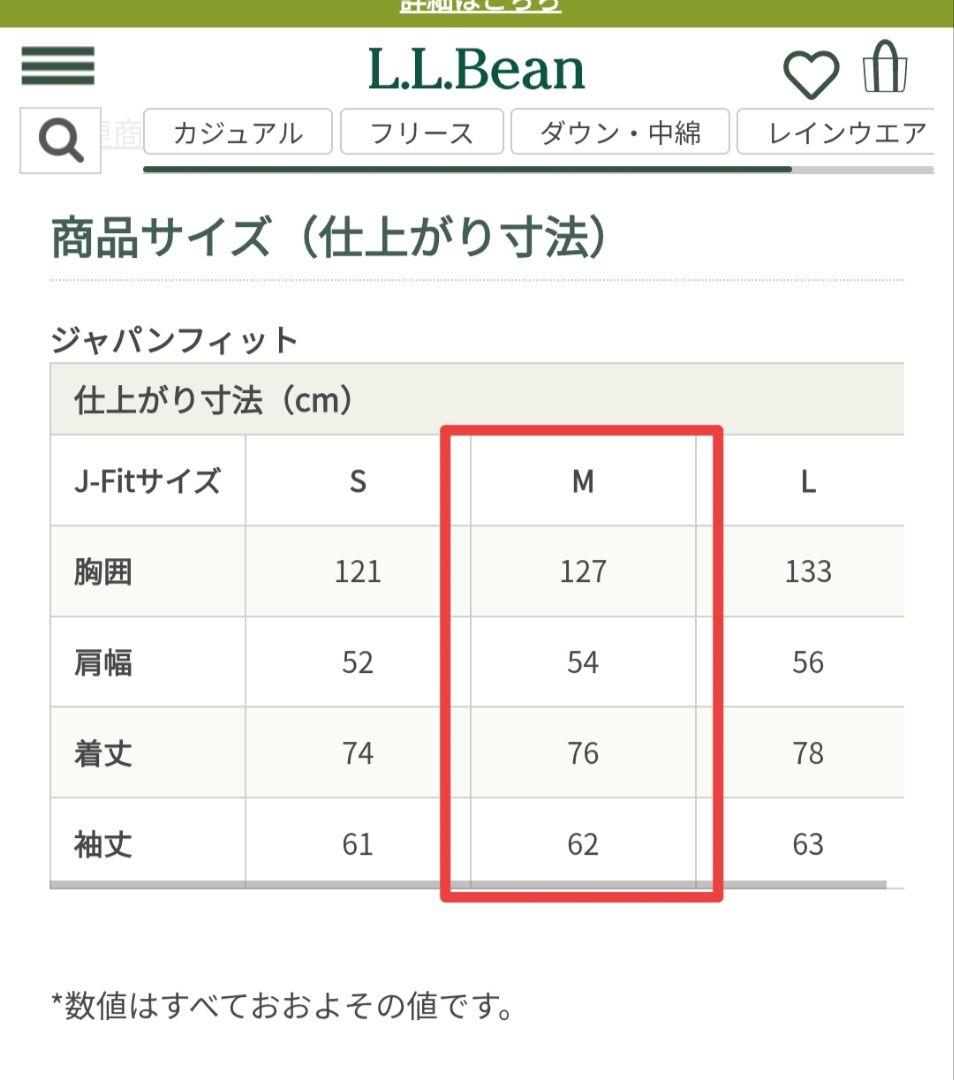
Task: Open the hamburger navigation menu
Action: click(x=58, y=68)
